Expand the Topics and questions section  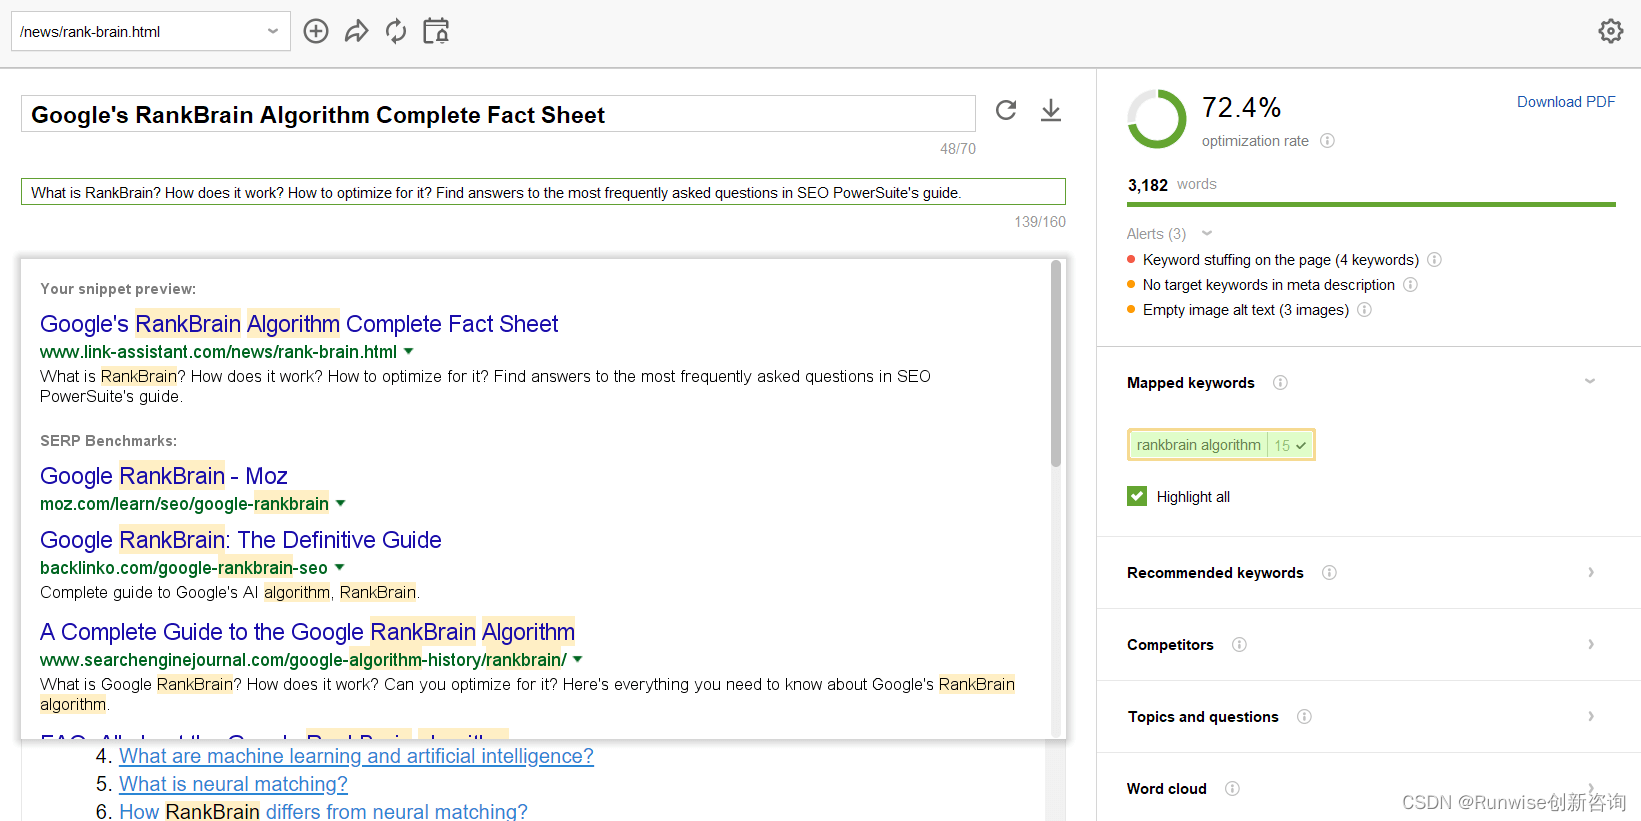(1590, 716)
